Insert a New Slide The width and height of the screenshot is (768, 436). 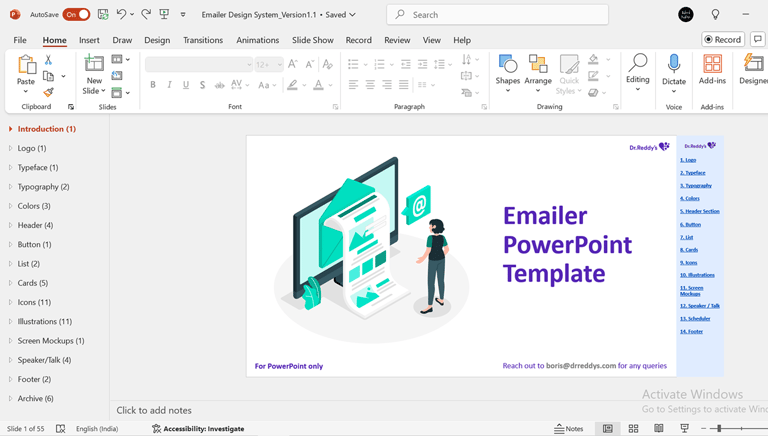click(94, 74)
